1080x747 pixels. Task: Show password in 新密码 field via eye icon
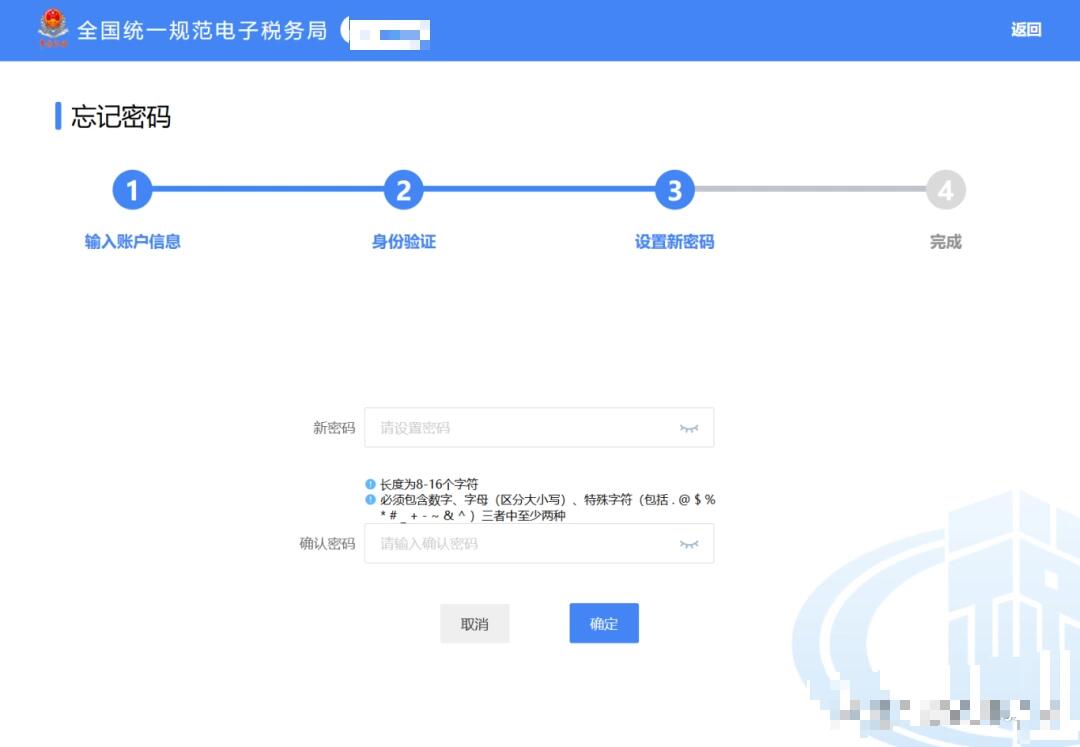point(689,428)
